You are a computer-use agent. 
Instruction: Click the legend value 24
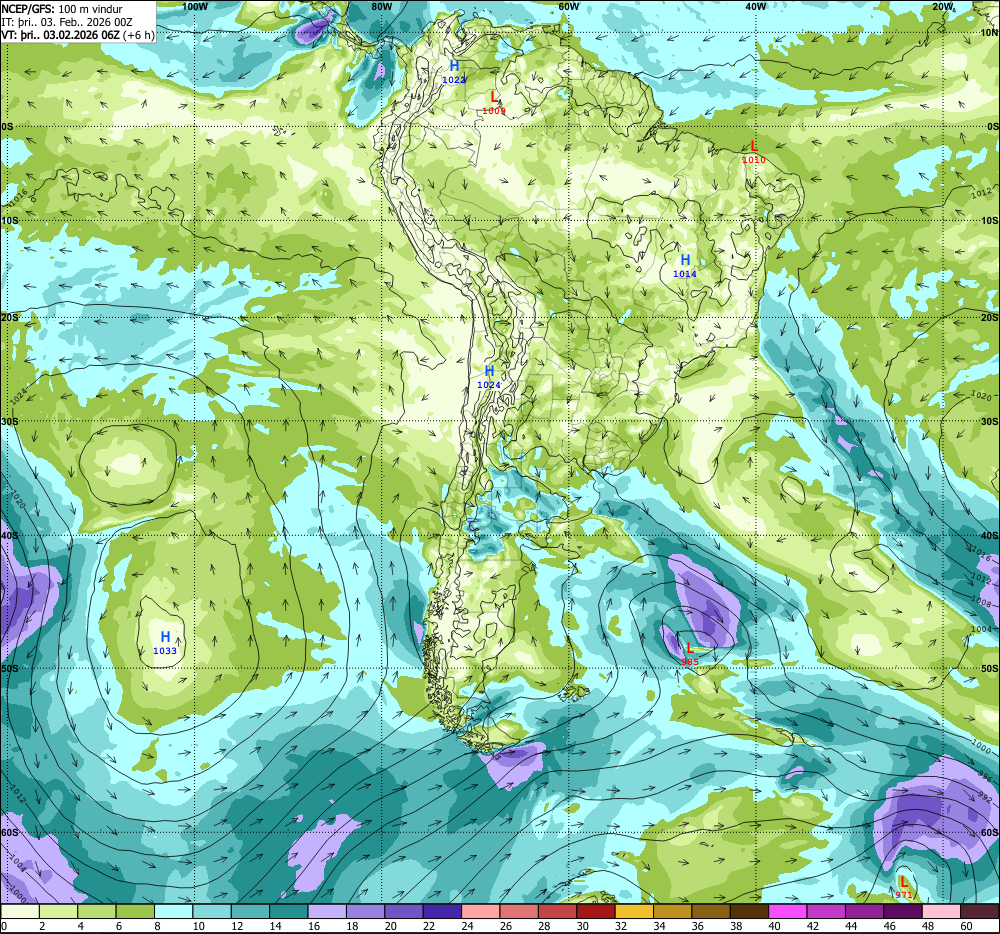click(x=467, y=926)
